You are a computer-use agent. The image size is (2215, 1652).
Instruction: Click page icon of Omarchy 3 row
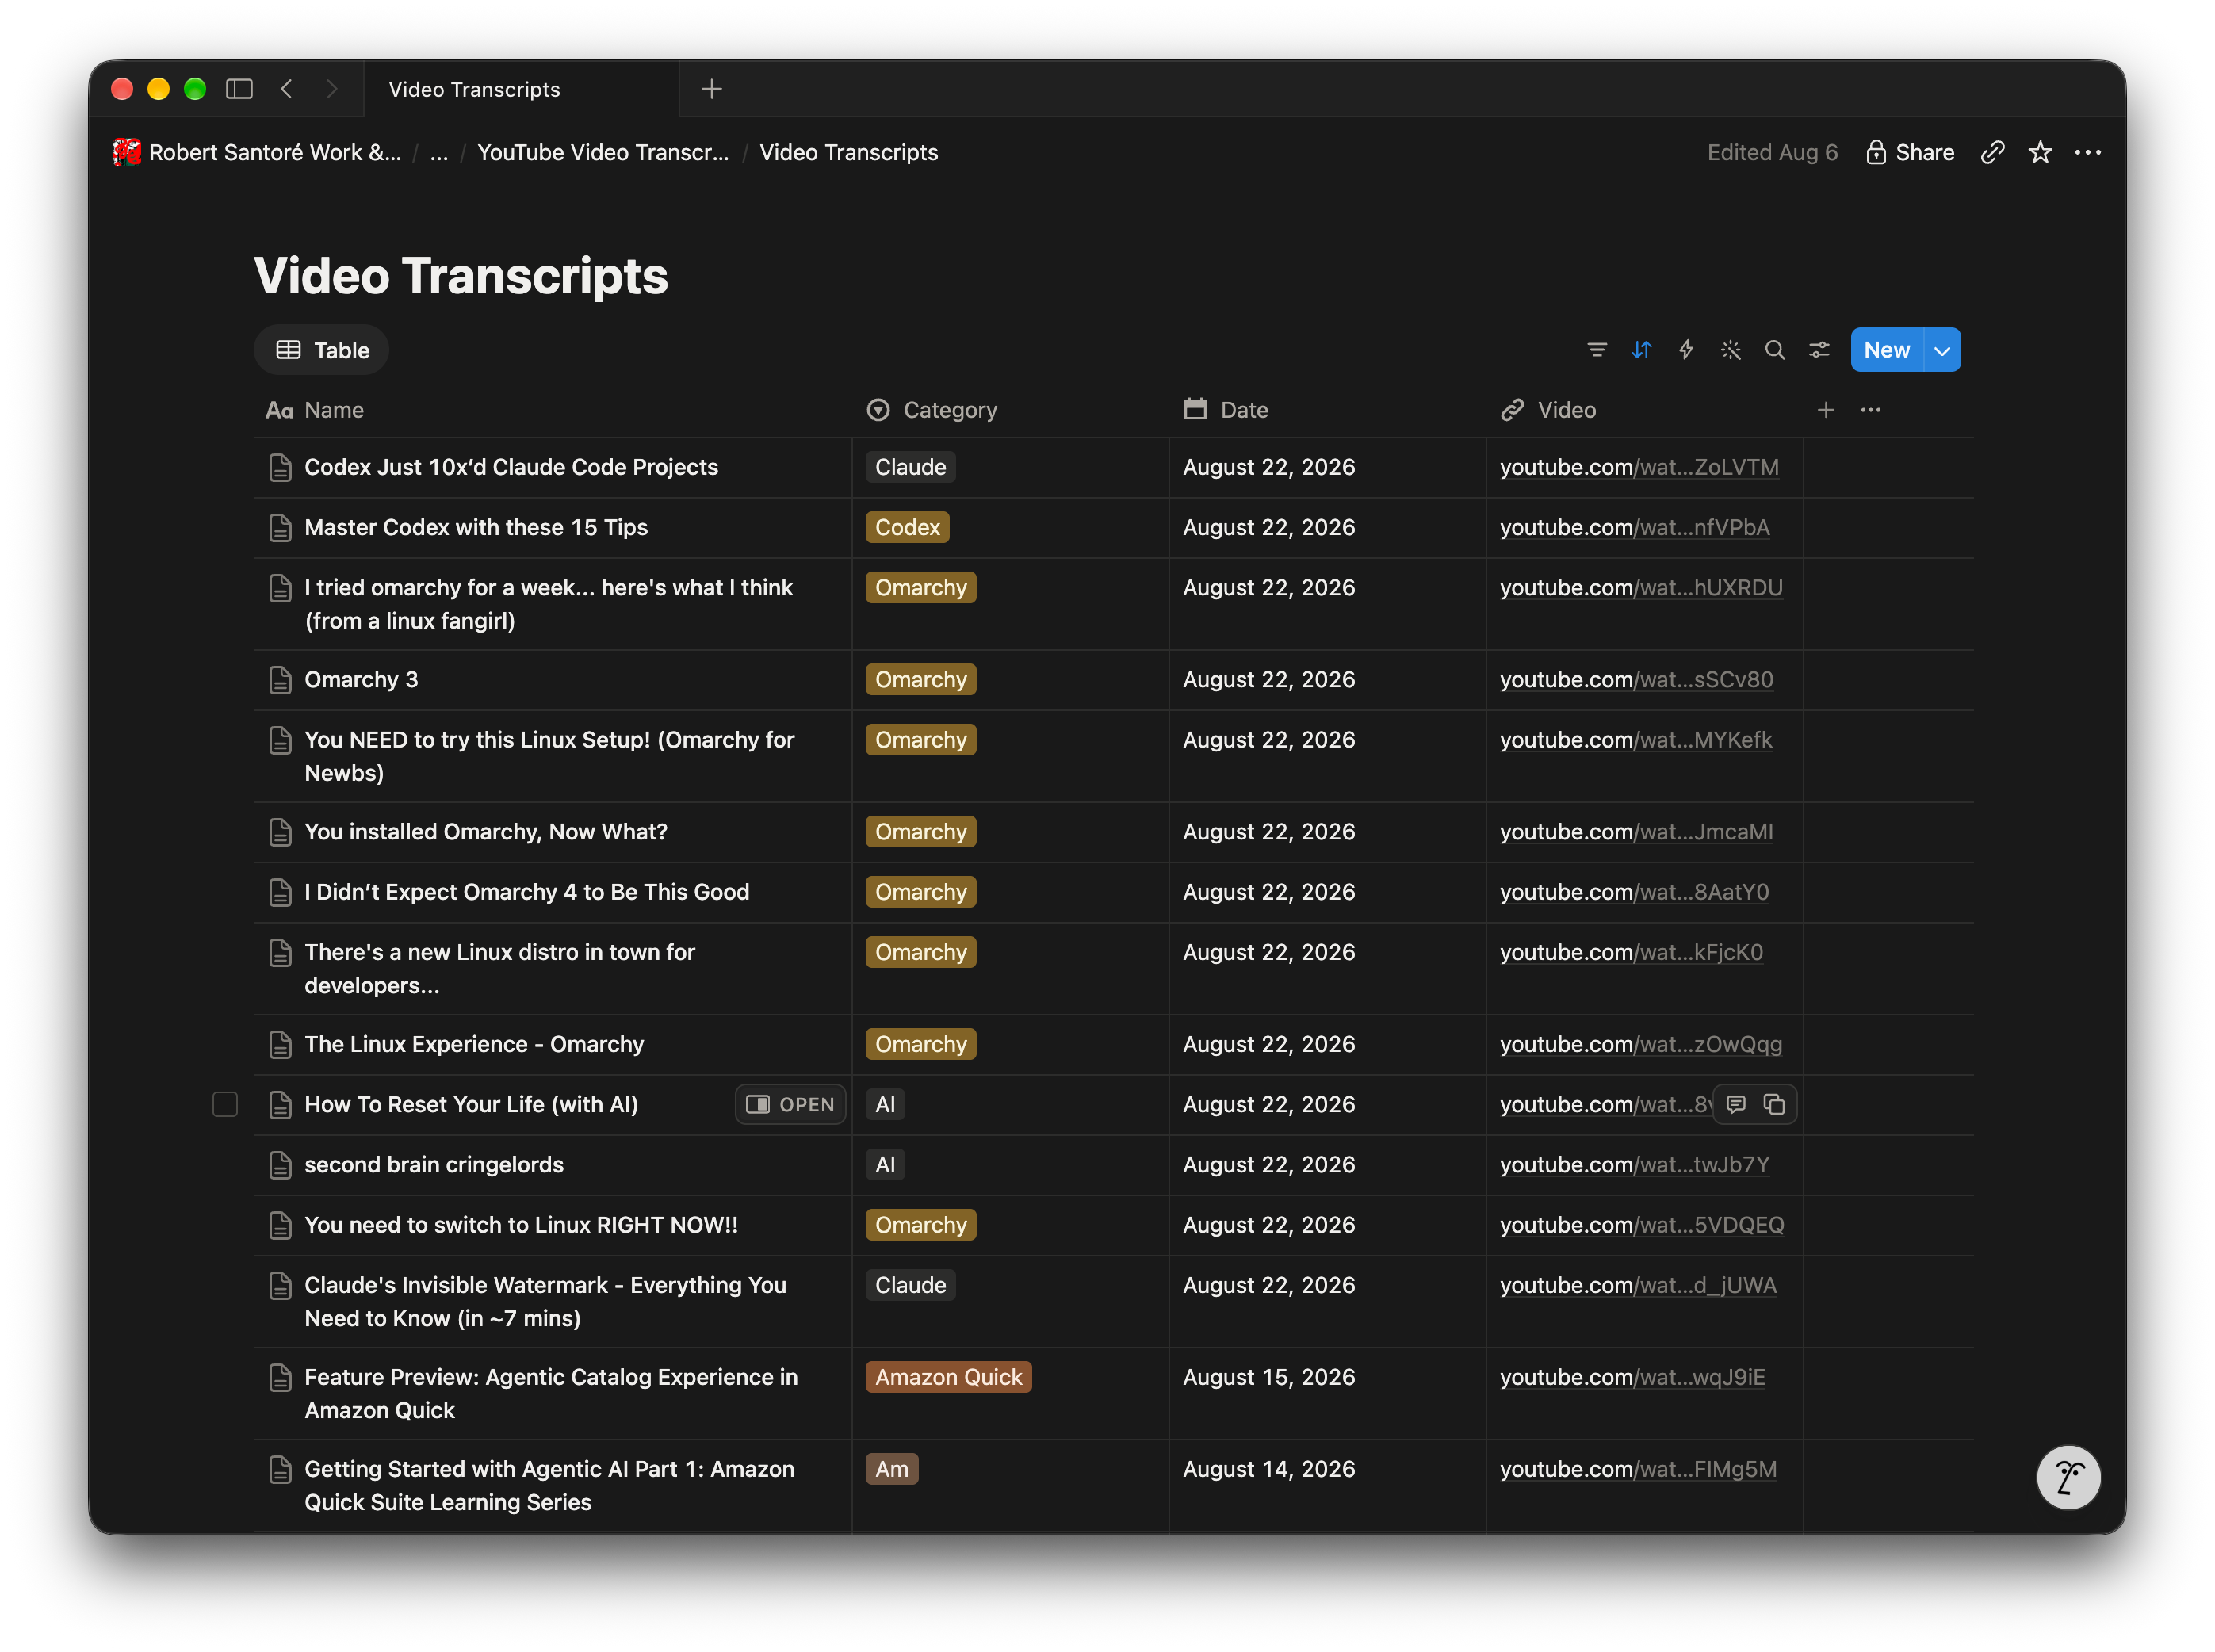pyautogui.click(x=280, y=680)
